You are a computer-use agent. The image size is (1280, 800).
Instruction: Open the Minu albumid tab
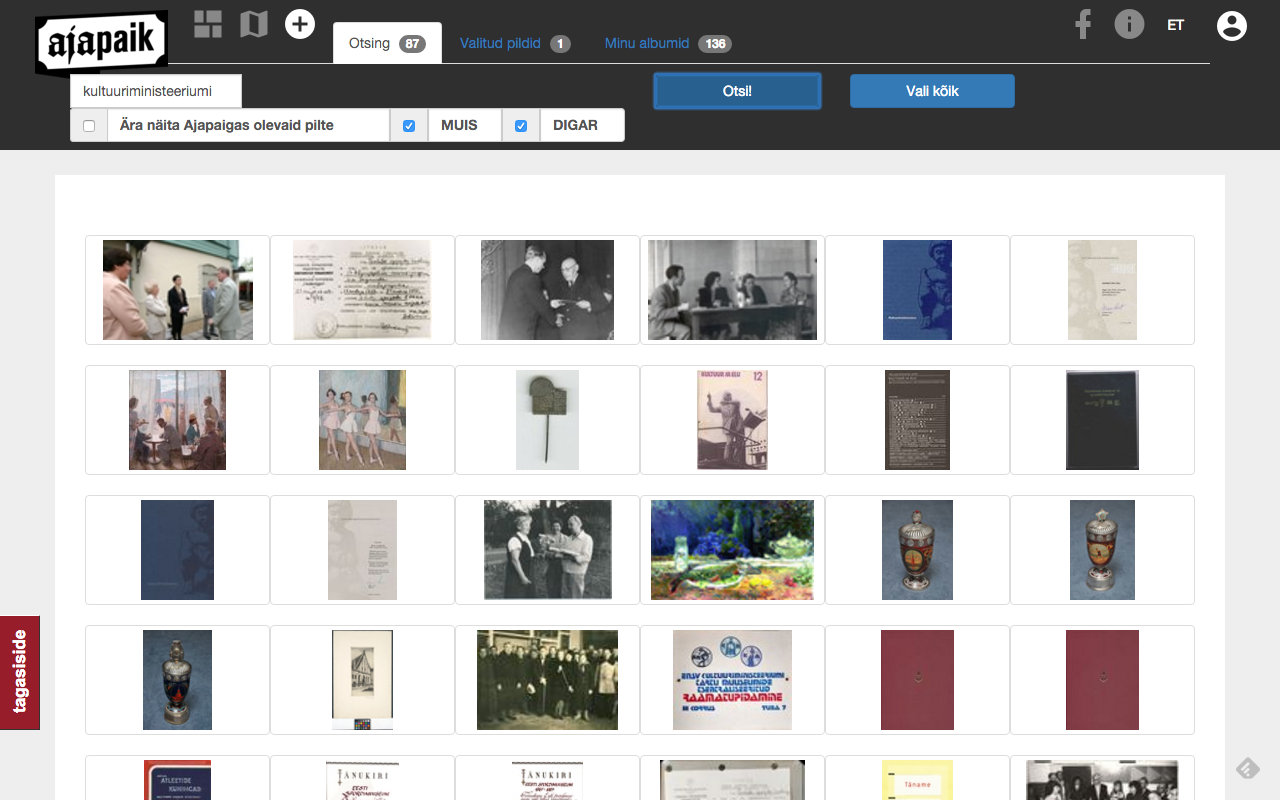tap(668, 44)
